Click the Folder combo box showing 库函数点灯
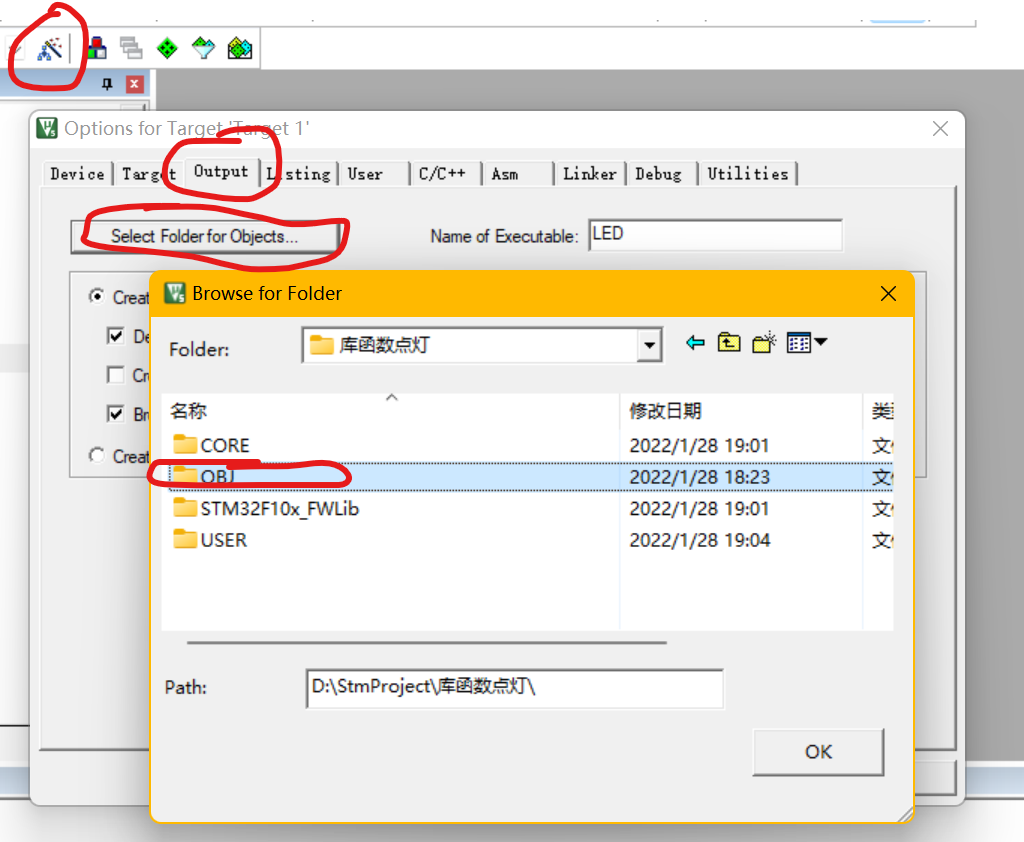This screenshot has height=842, width=1024. [x=482, y=345]
